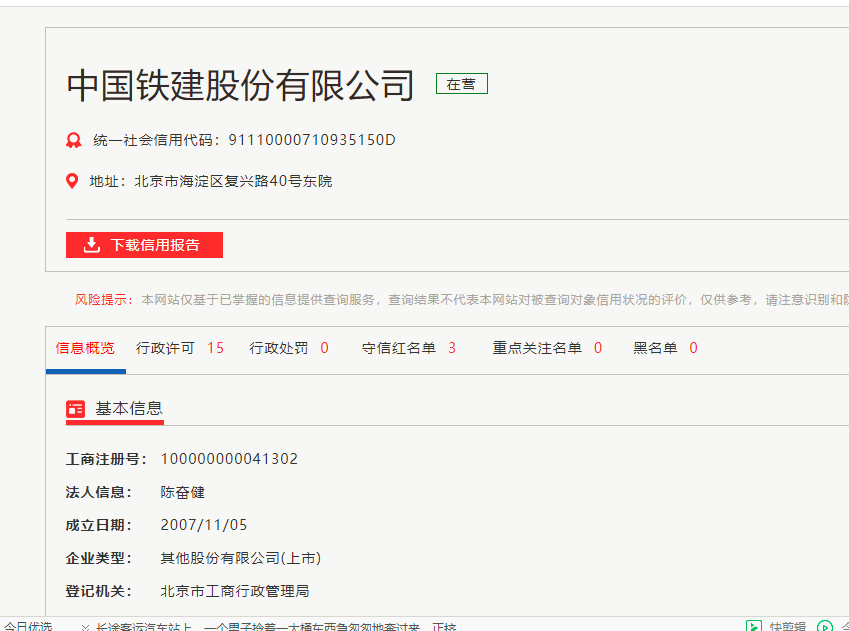The width and height of the screenshot is (849, 631).
Task: Click the address 北京市海淀区复兴路40号东院
Action: 233,181
